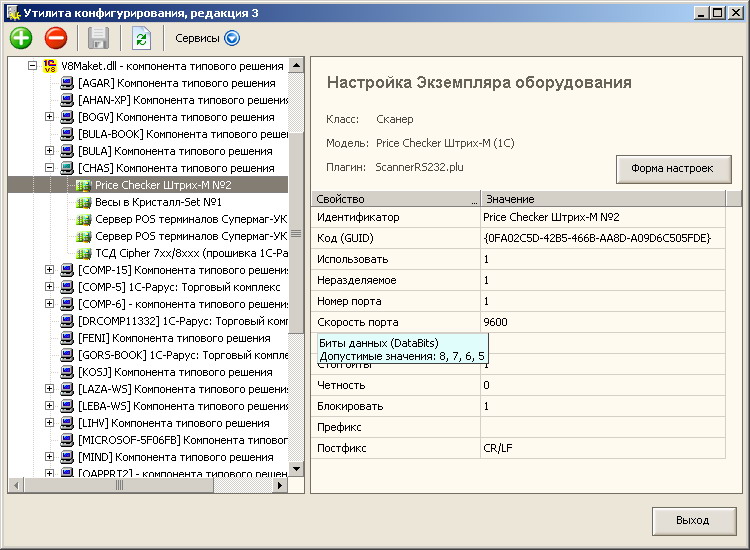Viewport: 750px width, 550px height.
Task: Click the Выход button
Action: (692, 520)
